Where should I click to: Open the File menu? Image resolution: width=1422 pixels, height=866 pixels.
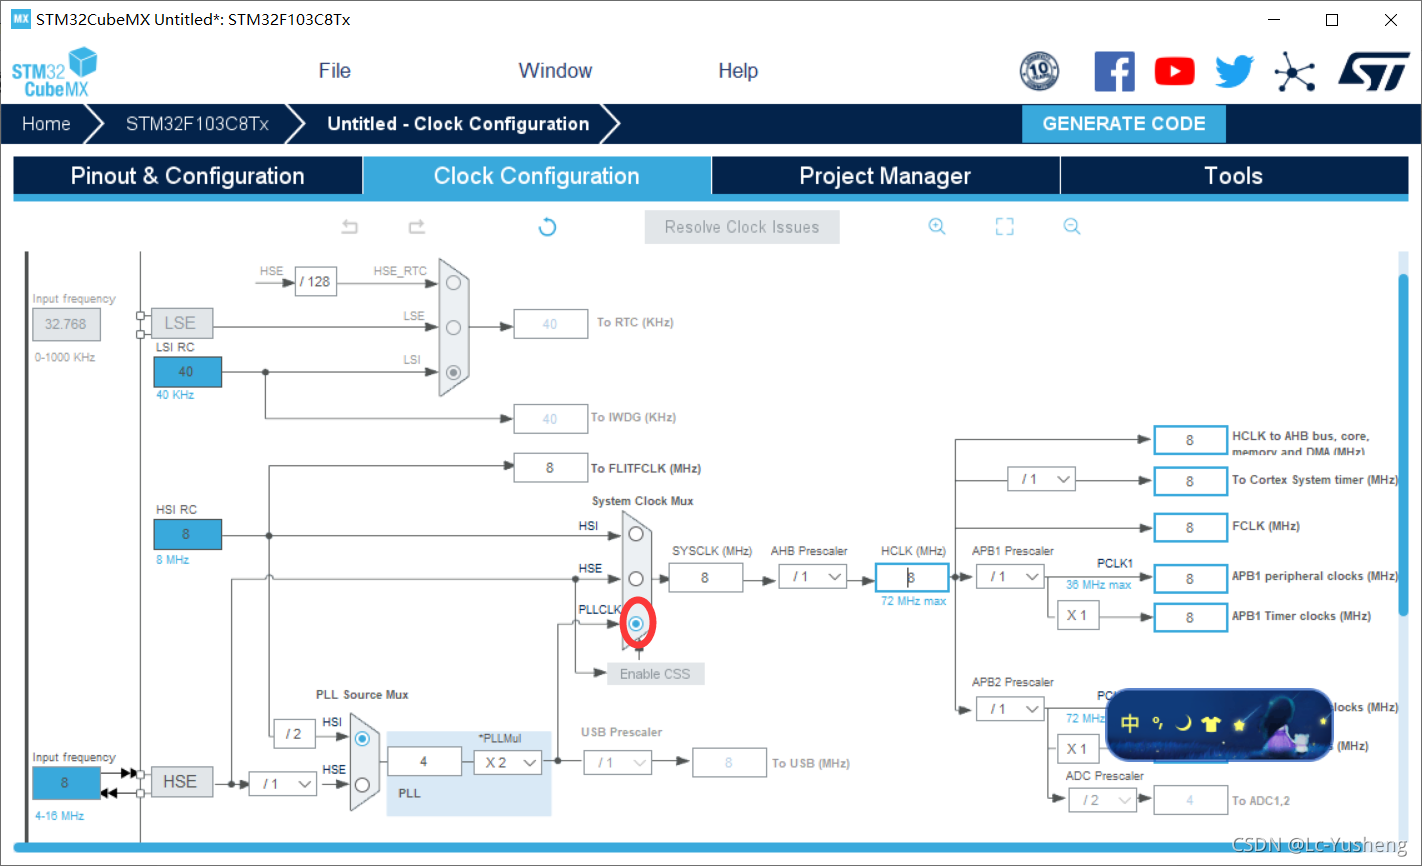[x=335, y=71]
